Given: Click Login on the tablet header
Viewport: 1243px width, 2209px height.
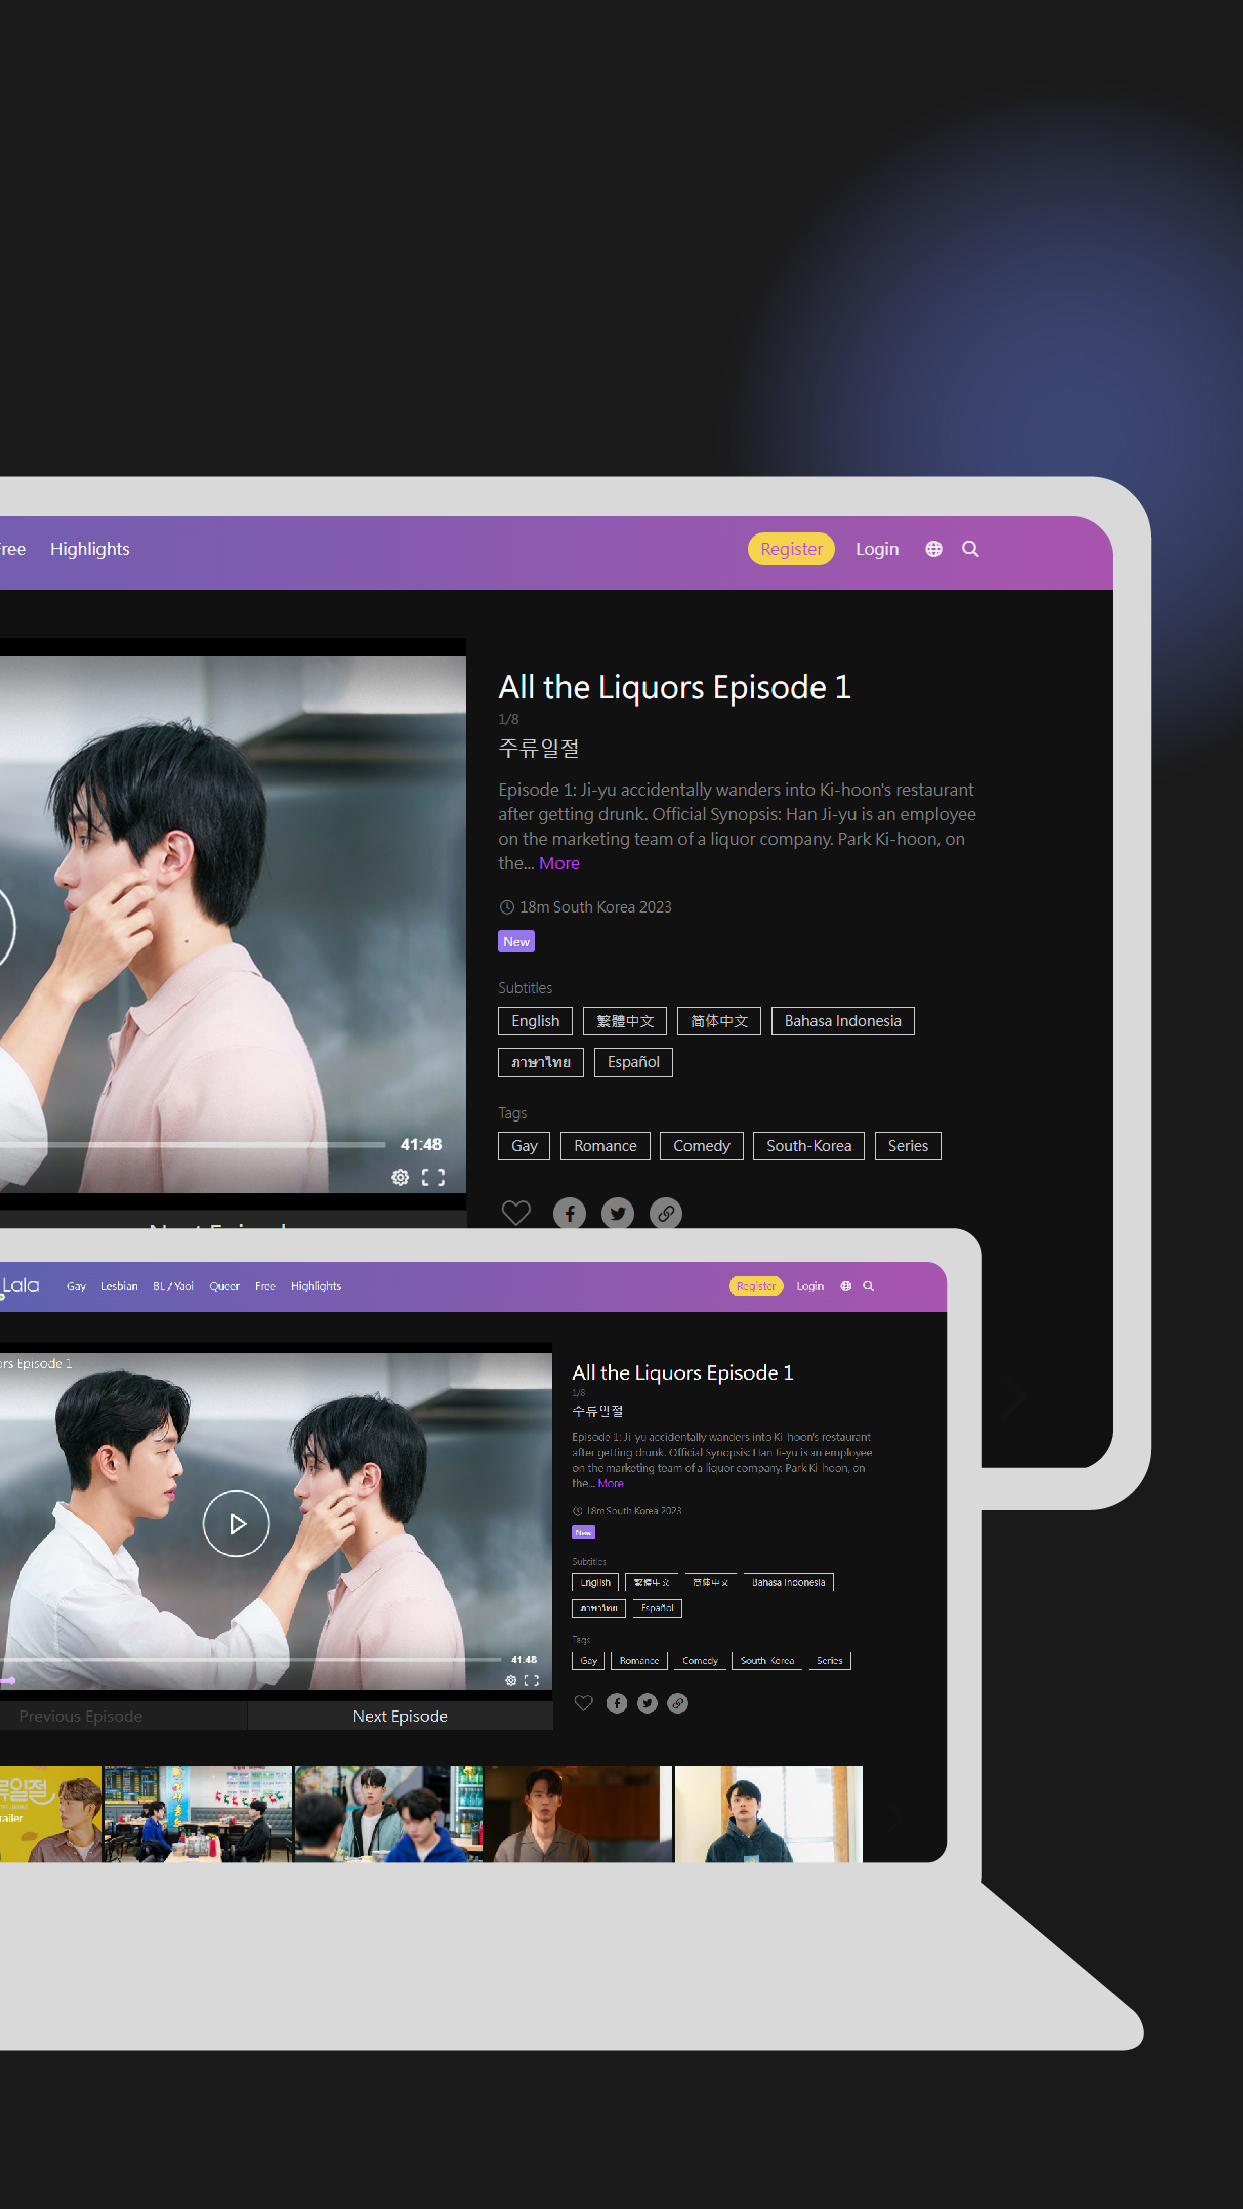Looking at the screenshot, I should pos(877,549).
